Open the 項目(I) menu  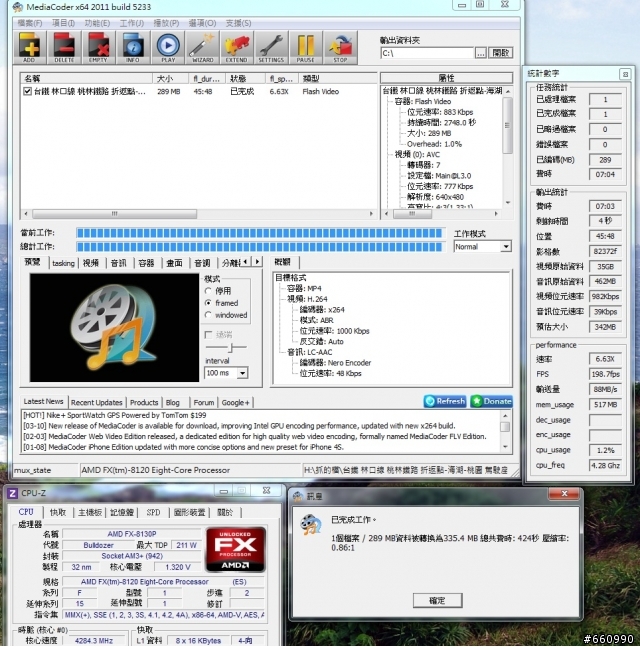point(64,23)
